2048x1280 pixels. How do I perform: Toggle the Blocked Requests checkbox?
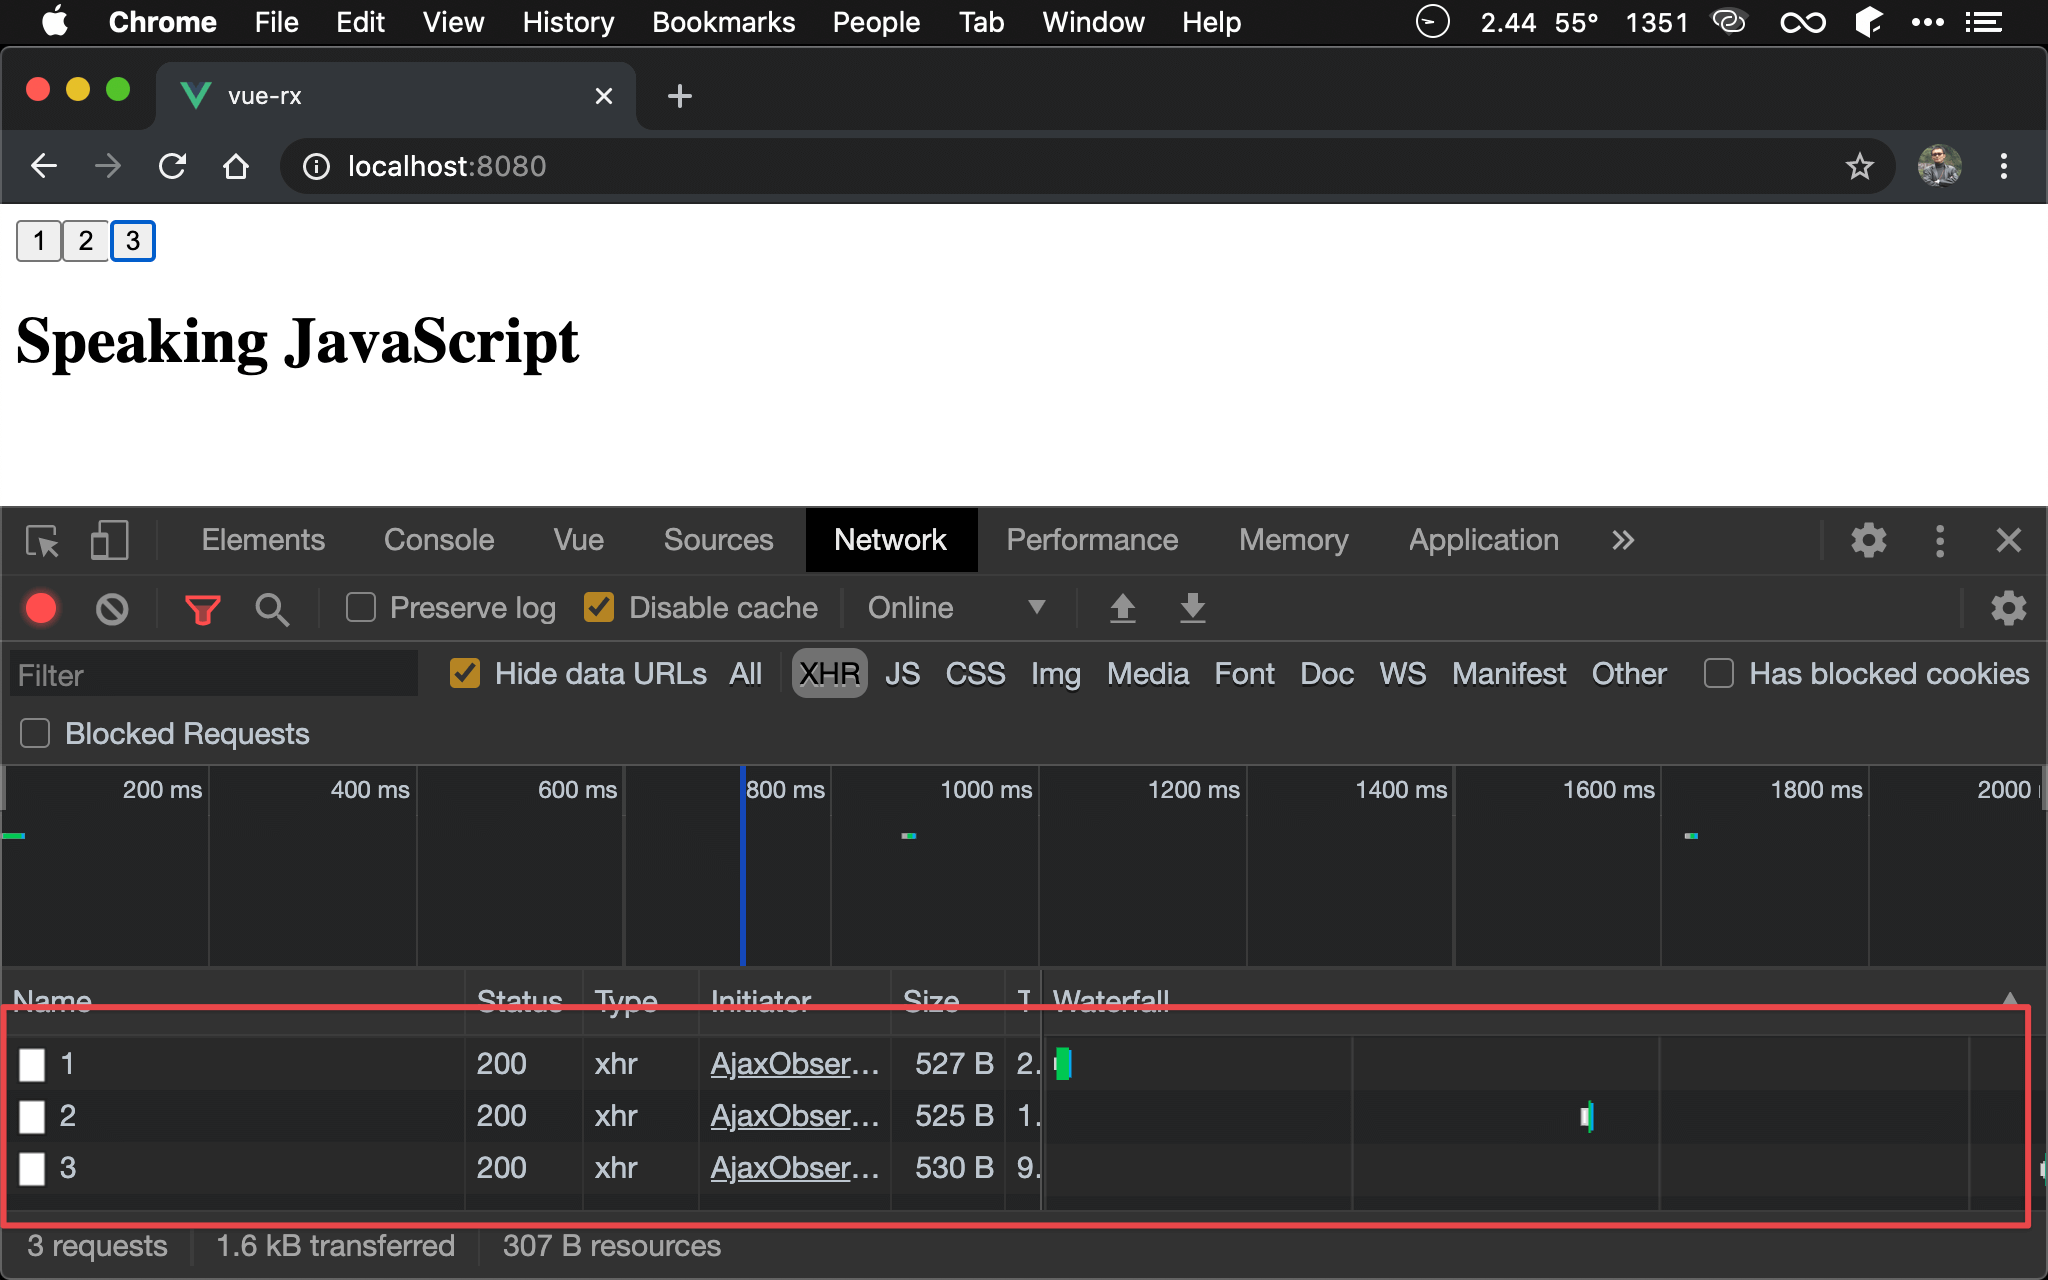pyautogui.click(x=37, y=734)
